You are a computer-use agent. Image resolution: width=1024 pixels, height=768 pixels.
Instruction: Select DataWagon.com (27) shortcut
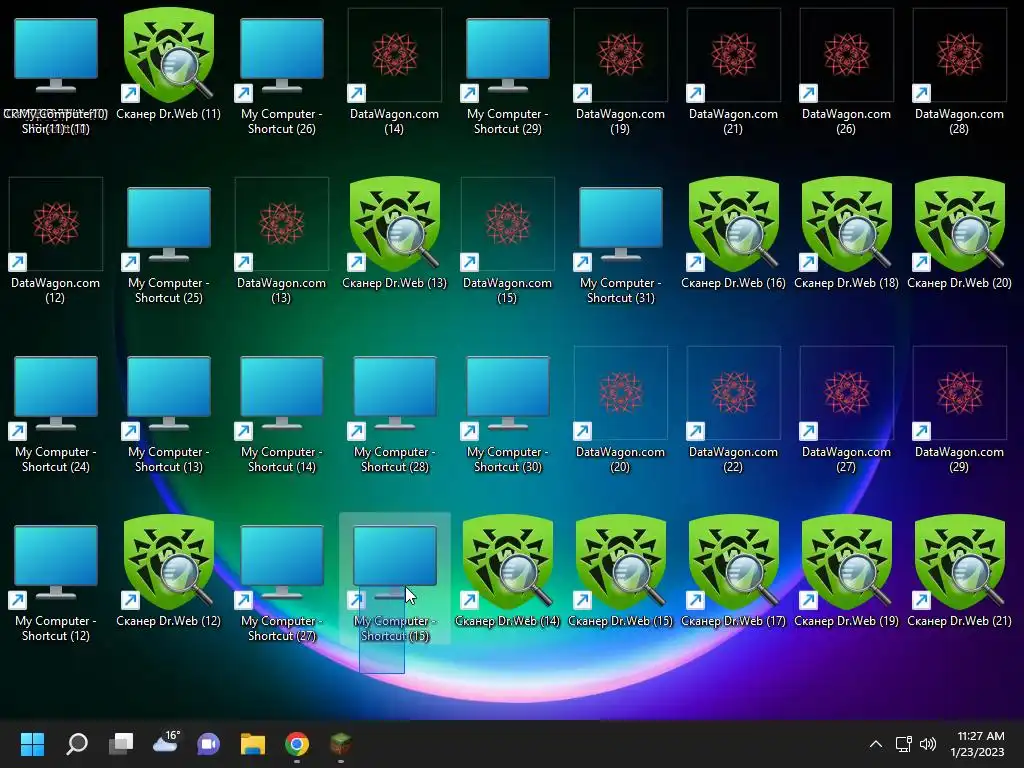846,410
